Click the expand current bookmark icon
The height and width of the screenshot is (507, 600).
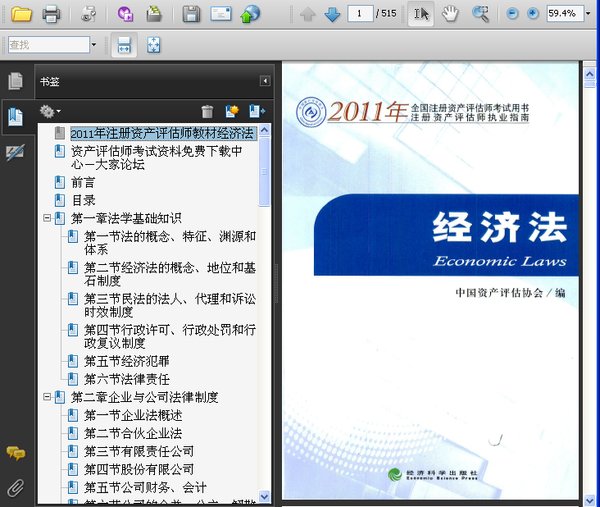point(257,111)
